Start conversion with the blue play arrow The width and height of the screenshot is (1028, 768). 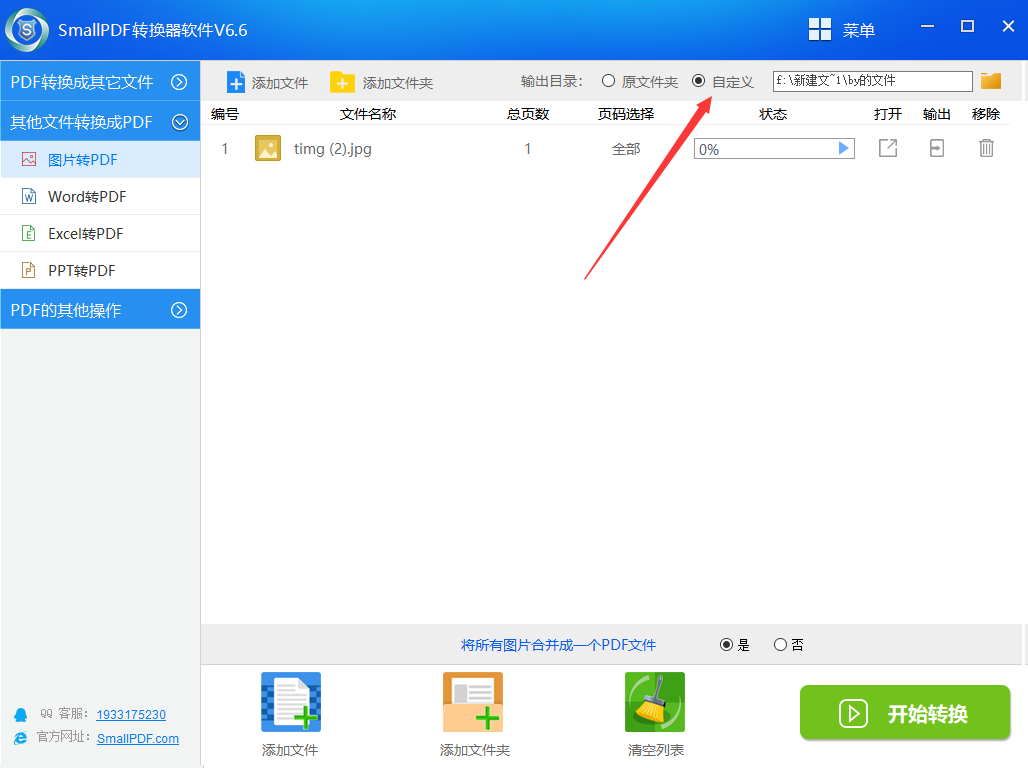click(x=844, y=148)
